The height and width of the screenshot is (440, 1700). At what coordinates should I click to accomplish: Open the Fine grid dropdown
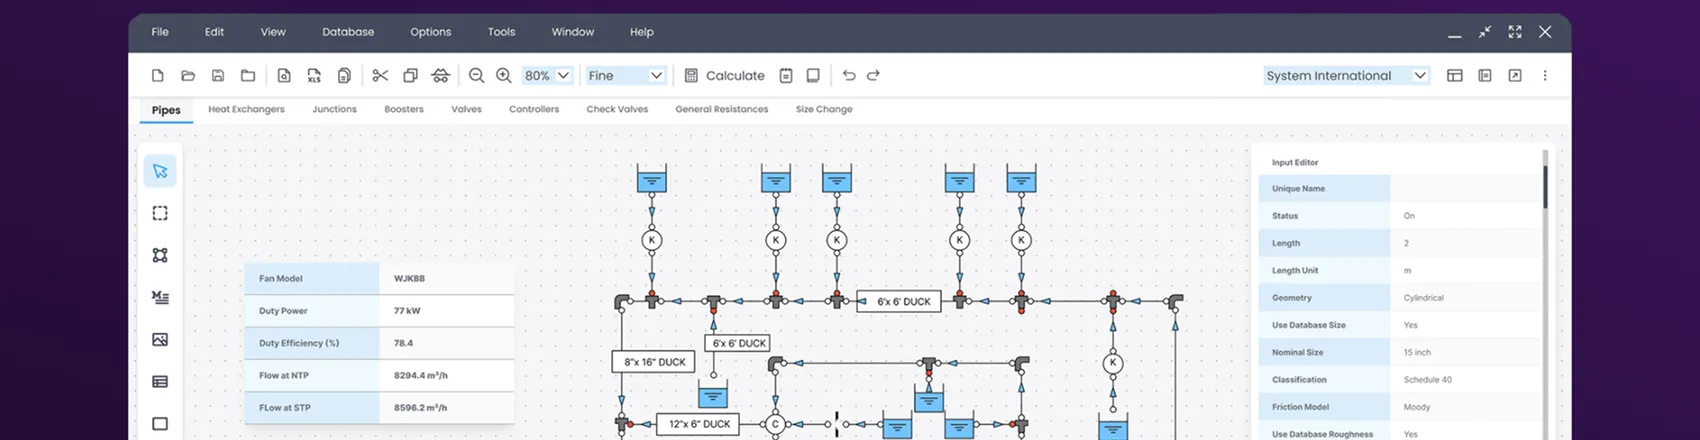point(626,75)
